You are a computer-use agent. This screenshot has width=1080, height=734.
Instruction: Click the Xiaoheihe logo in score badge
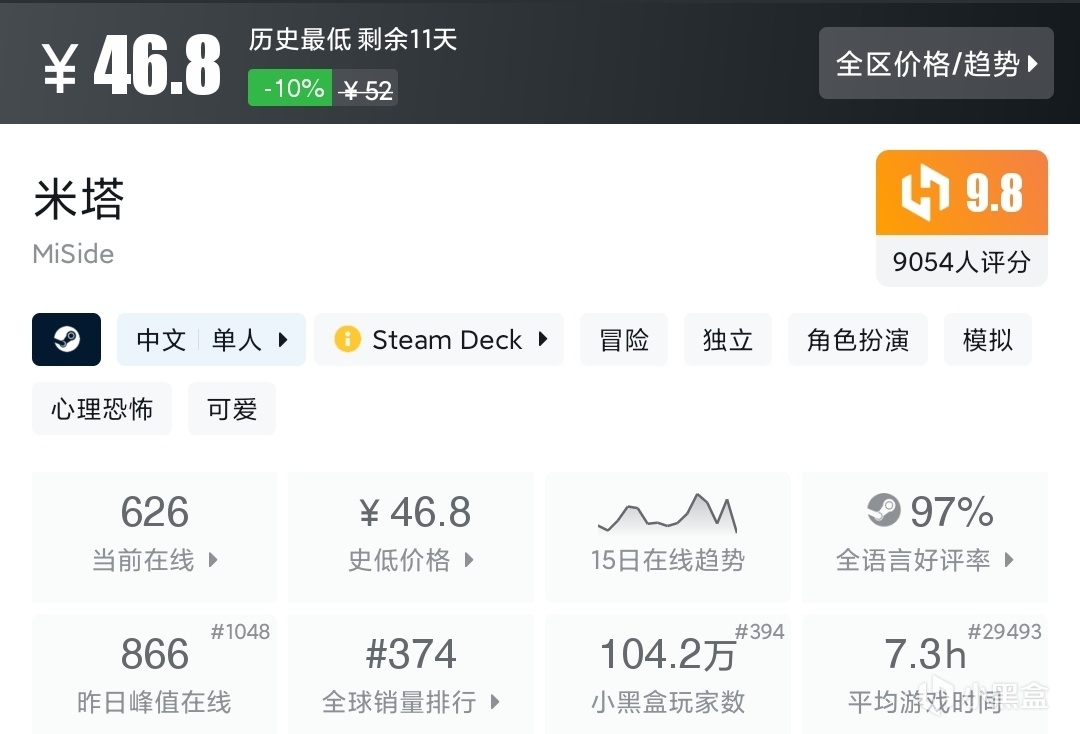925,192
